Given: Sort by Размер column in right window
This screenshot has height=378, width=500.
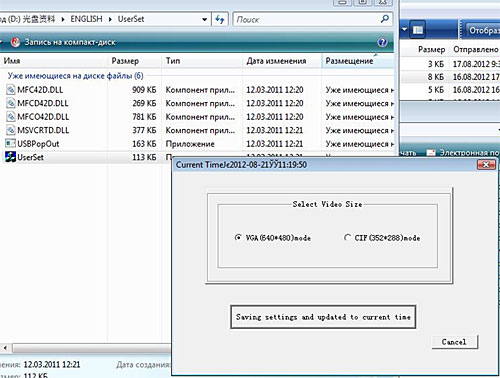Looking at the screenshot, I should (x=432, y=50).
